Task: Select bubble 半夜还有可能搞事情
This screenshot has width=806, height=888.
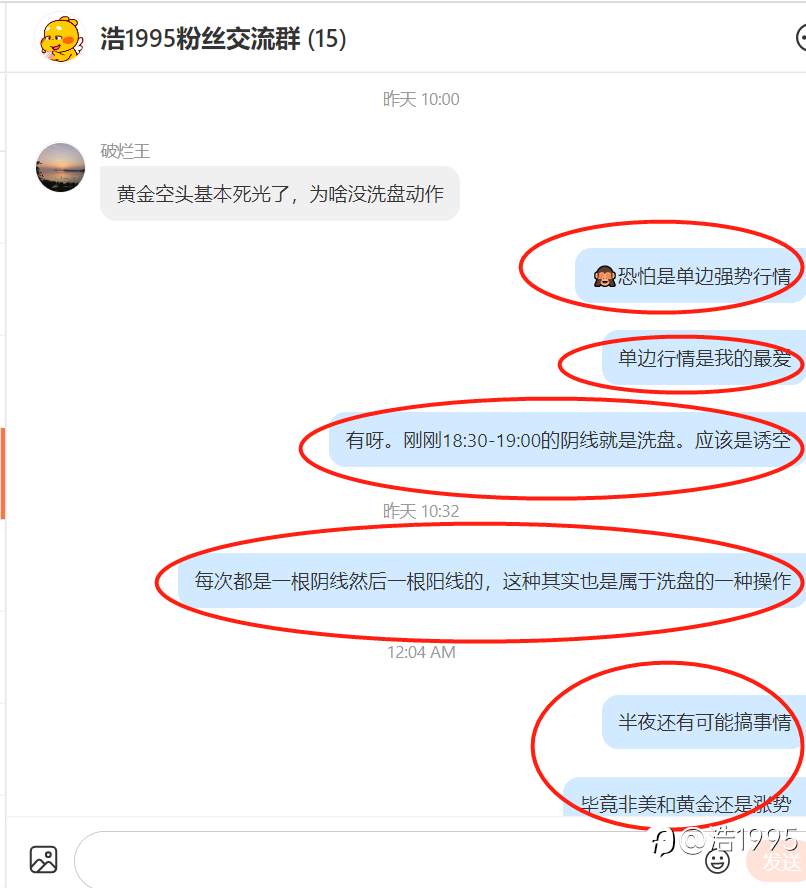Action: tap(704, 722)
